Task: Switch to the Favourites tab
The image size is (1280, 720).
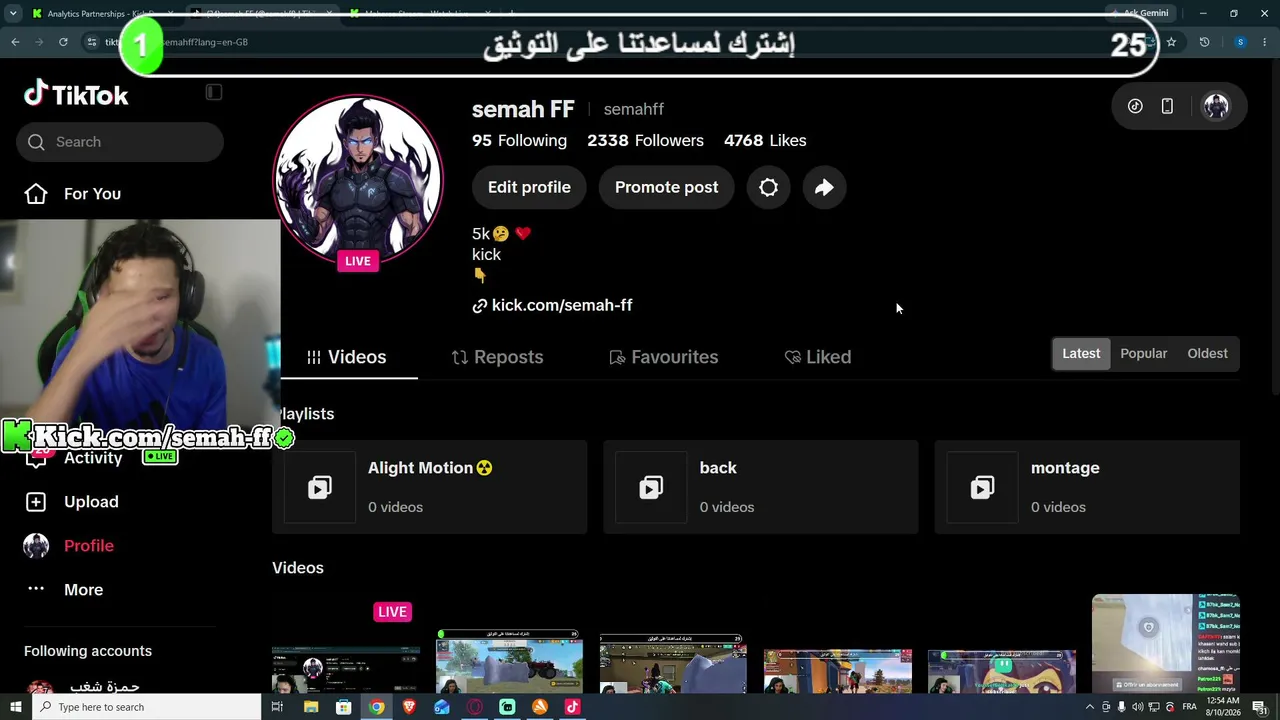Action: (x=664, y=357)
